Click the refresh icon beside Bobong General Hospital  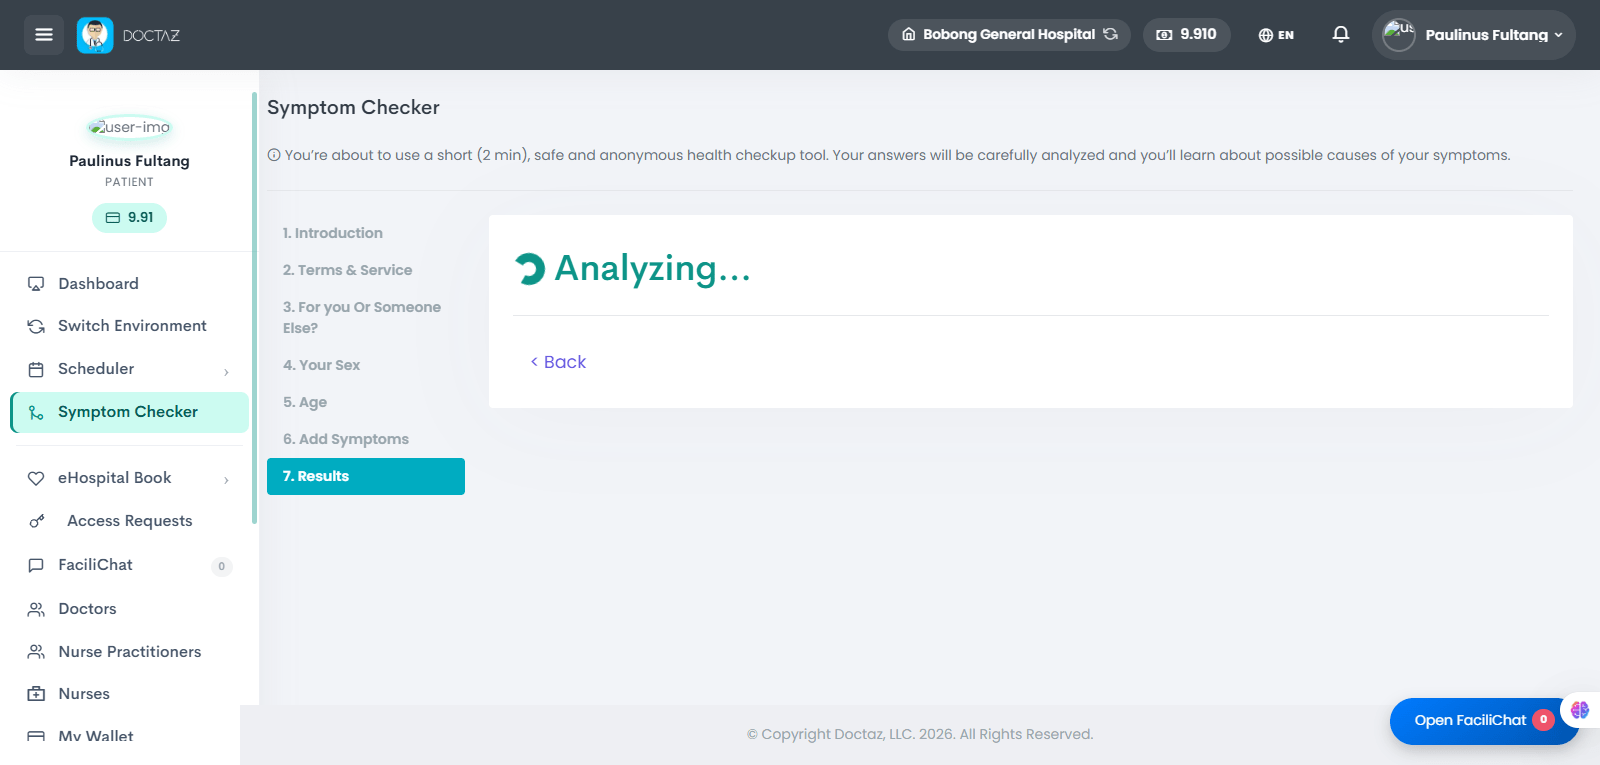pyautogui.click(x=1110, y=34)
